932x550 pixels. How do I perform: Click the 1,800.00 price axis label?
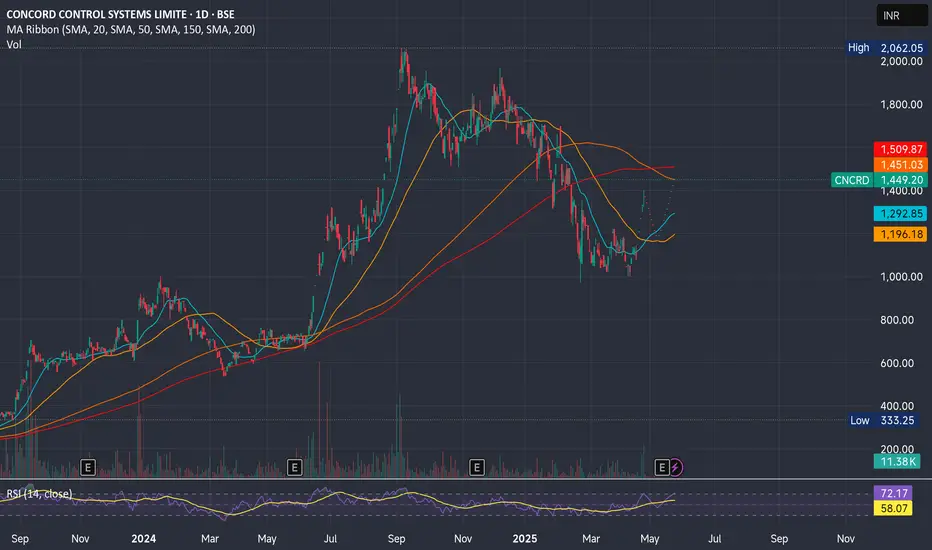click(901, 105)
